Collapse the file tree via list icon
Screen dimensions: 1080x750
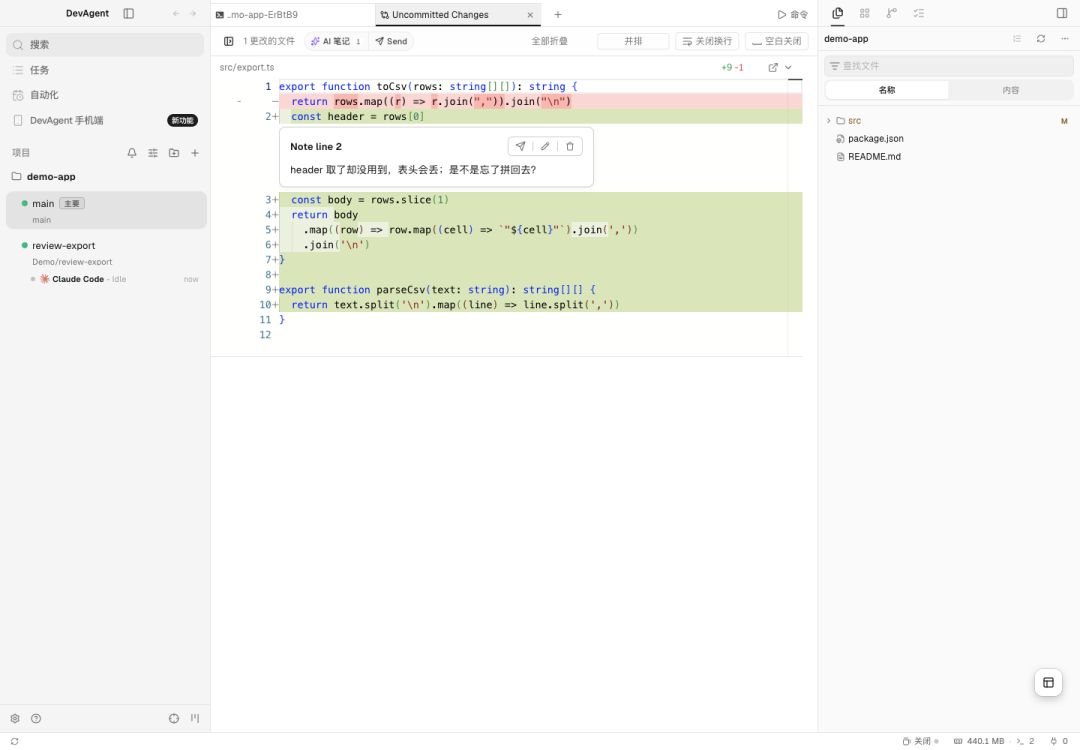[x=1017, y=39]
